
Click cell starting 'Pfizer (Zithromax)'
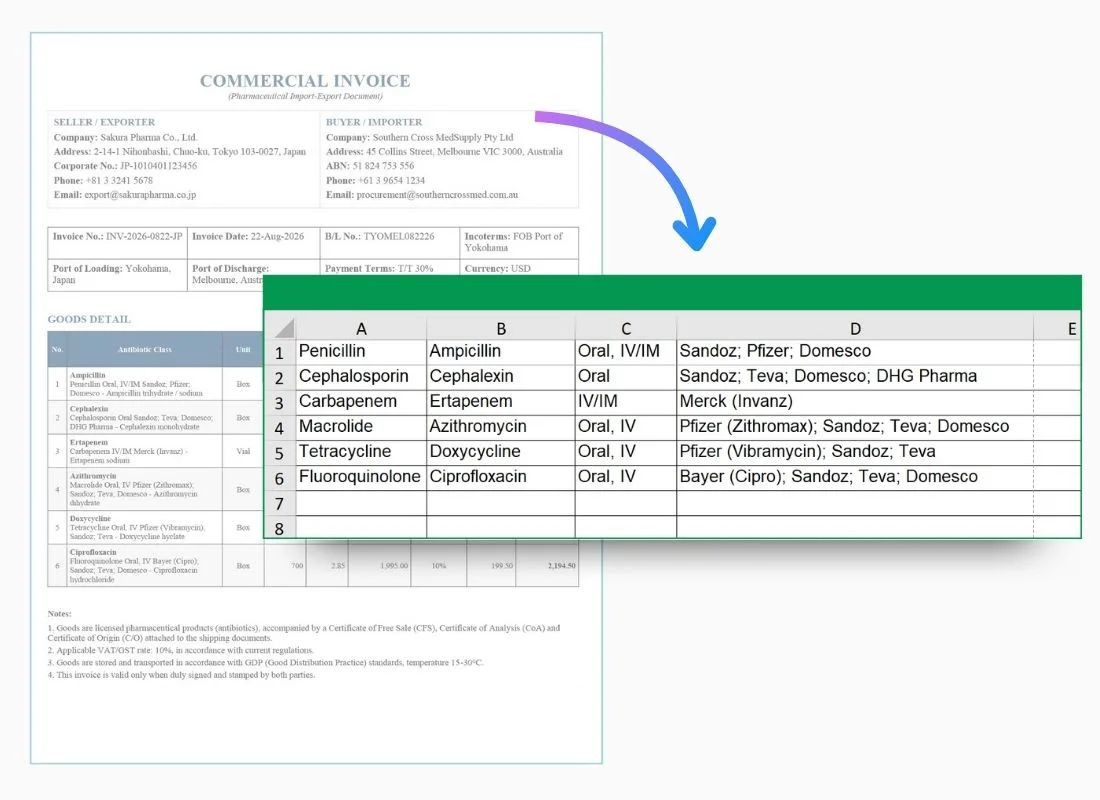click(x=855, y=427)
